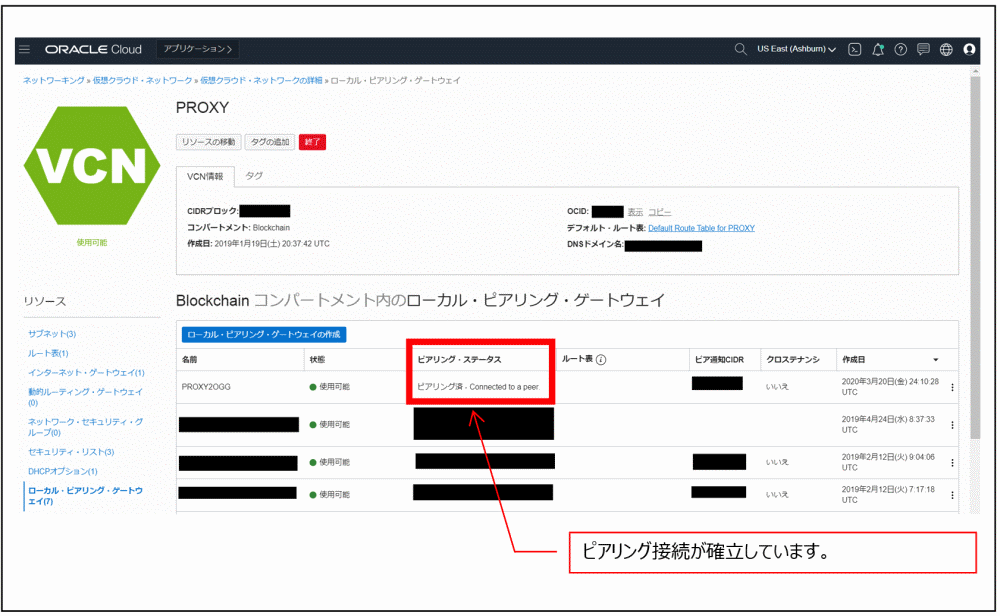The image size is (1000, 616).
Task: Go to ネットワーキング breadcrumb
Action: tap(54, 80)
